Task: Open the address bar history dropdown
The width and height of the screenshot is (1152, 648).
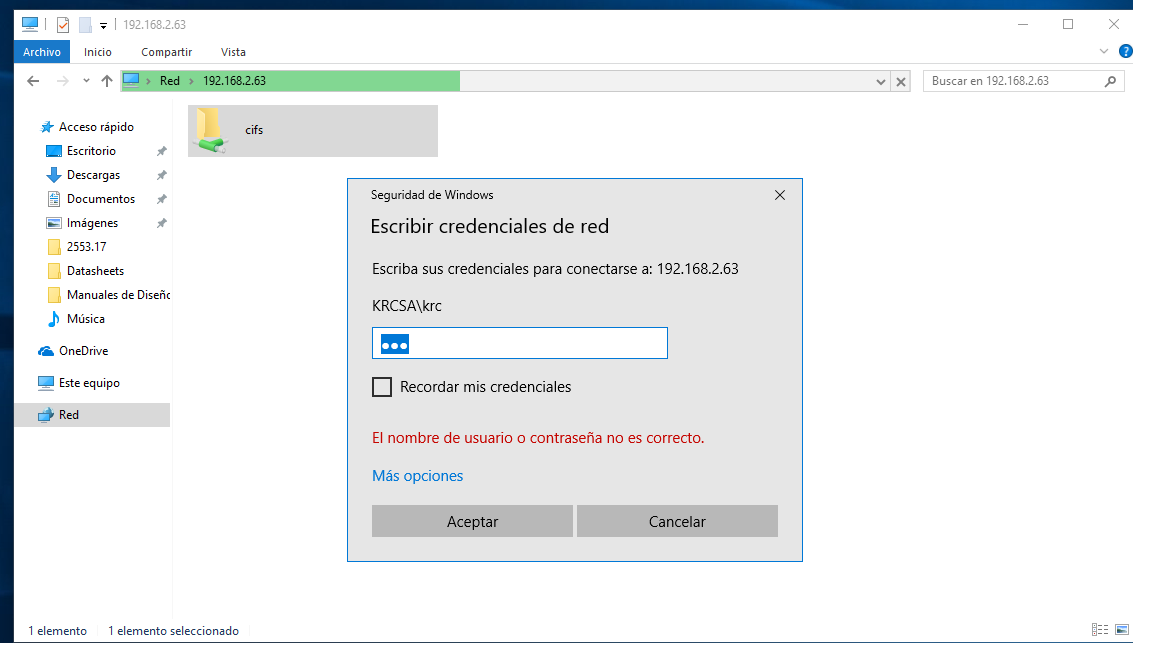Action: click(x=880, y=82)
